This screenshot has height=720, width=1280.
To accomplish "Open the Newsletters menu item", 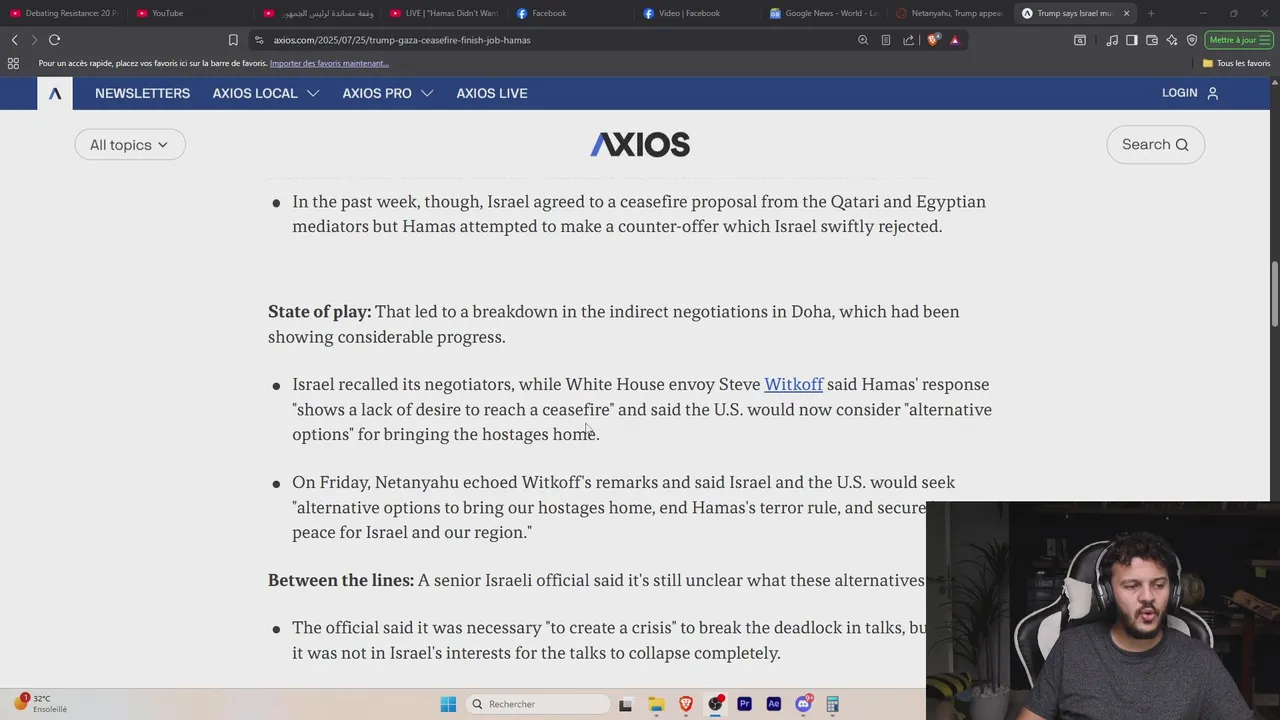I will (142, 93).
